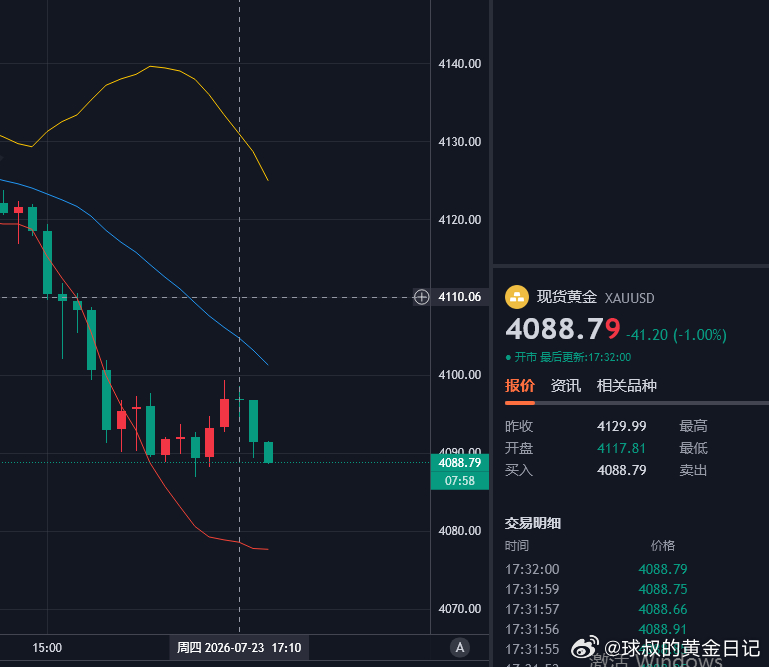Click the 17:32:00 trade row time
The width and height of the screenshot is (769, 667).
532,569
